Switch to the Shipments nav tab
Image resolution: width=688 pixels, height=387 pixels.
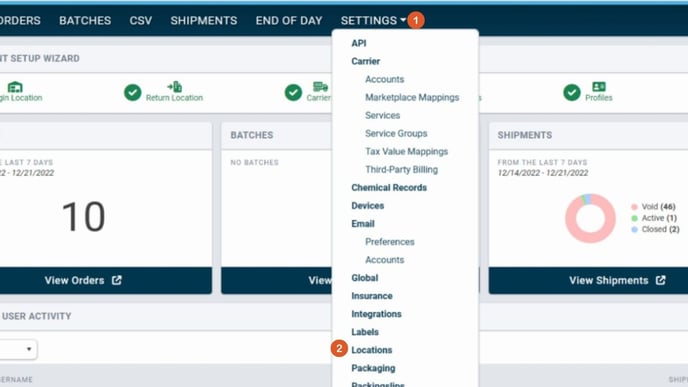pyautogui.click(x=204, y=20)
